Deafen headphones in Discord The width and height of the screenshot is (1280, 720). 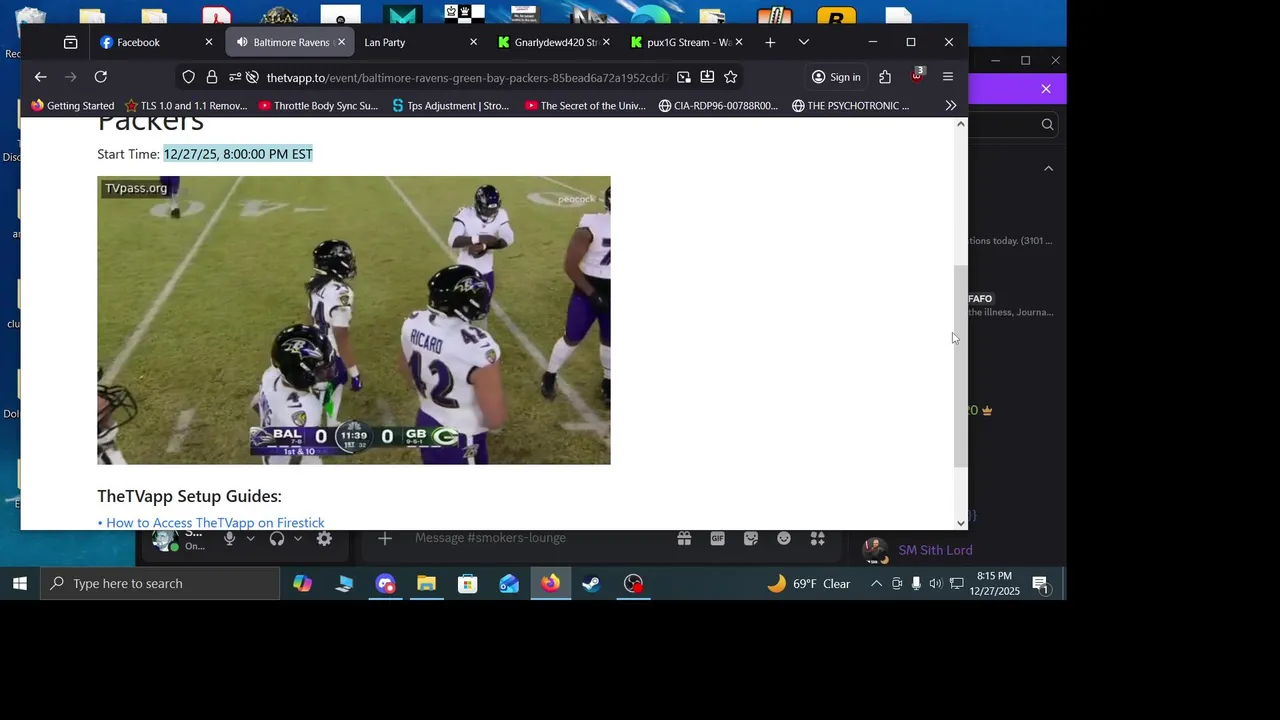click(277, 539)
